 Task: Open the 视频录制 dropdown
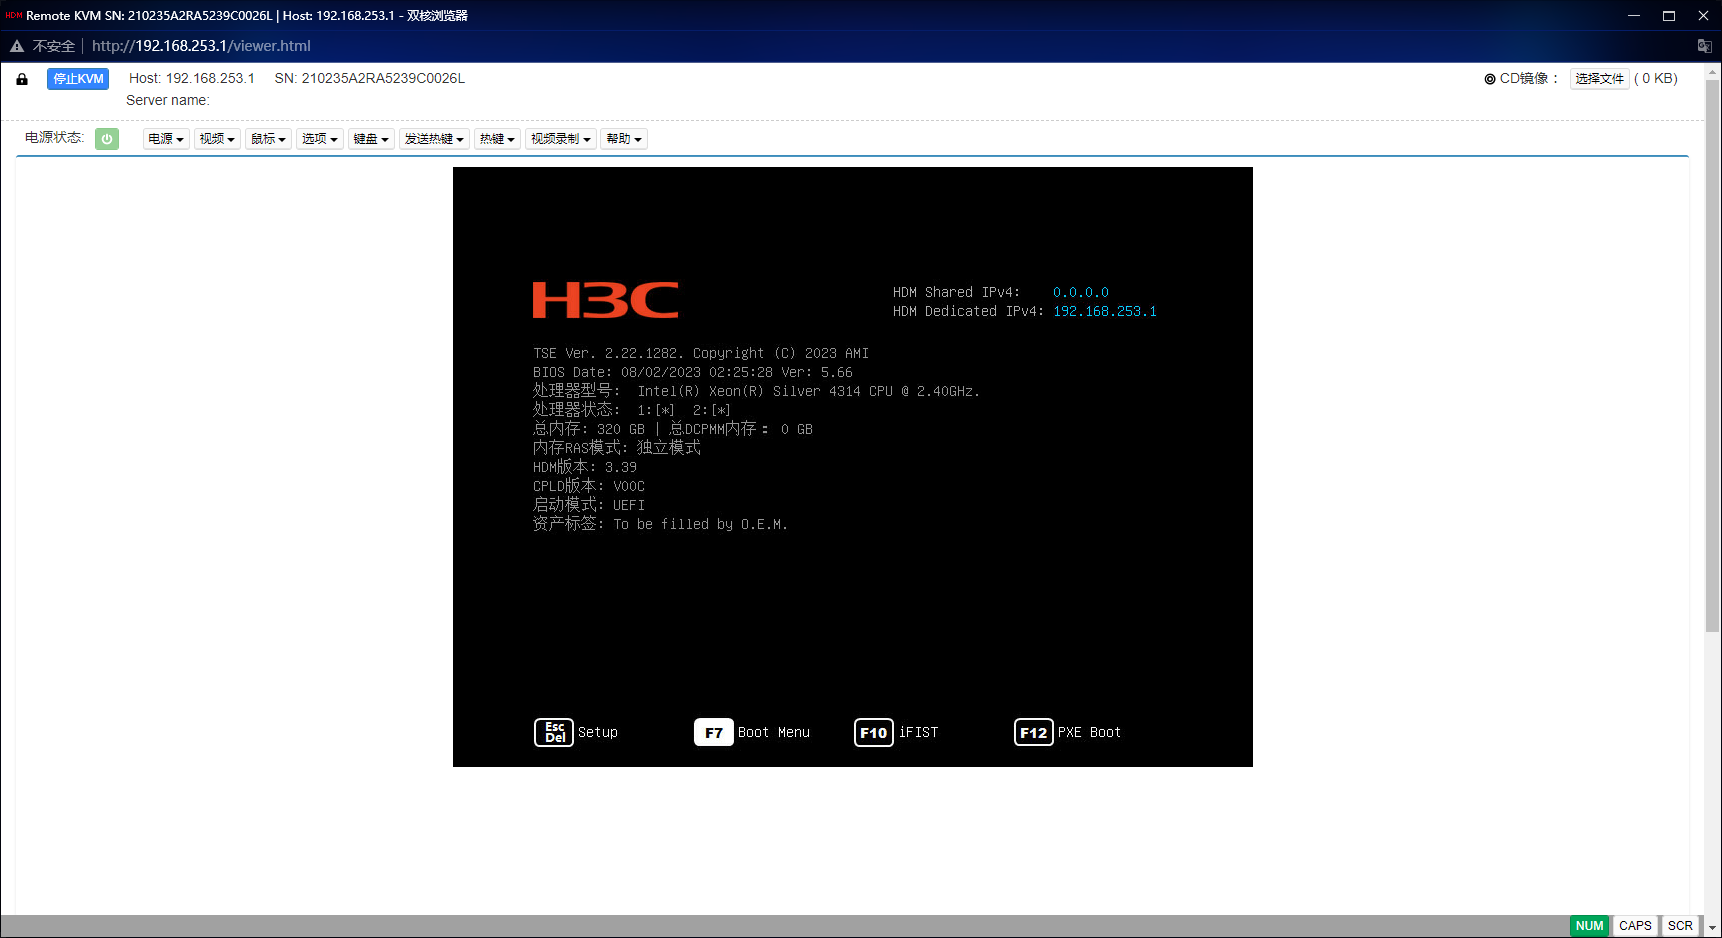[561, 139]
